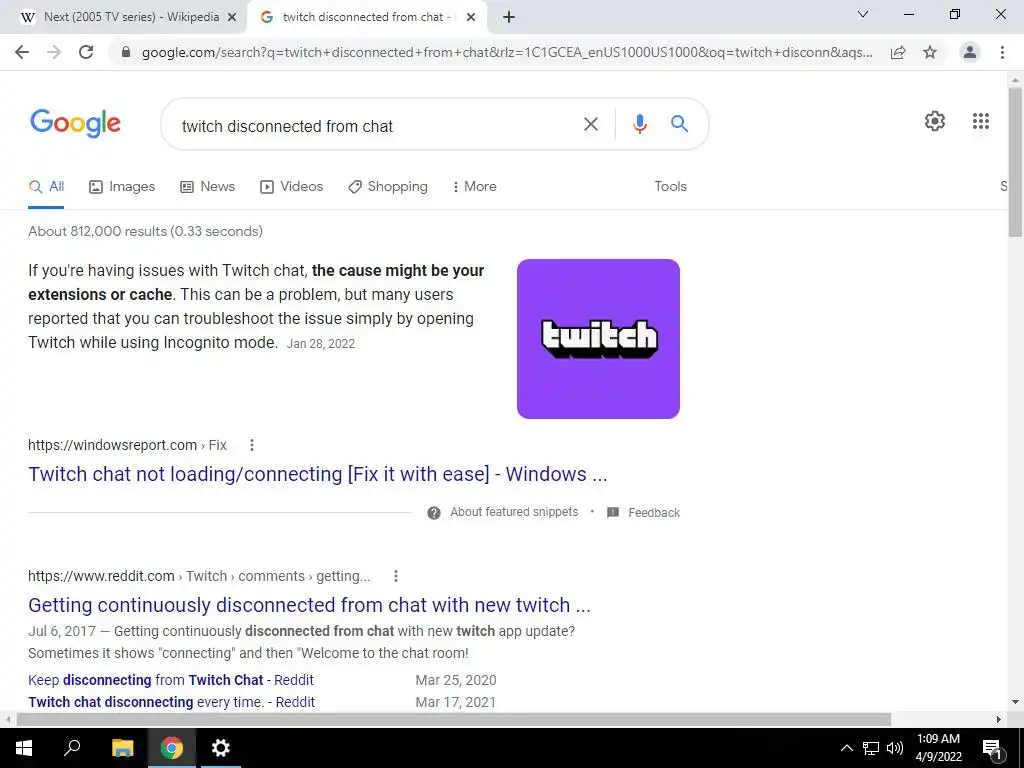Image resolution: width=1024 pixels, height=768 pixels.
Task: Open search Tools options
Action: tap(671, 187)
